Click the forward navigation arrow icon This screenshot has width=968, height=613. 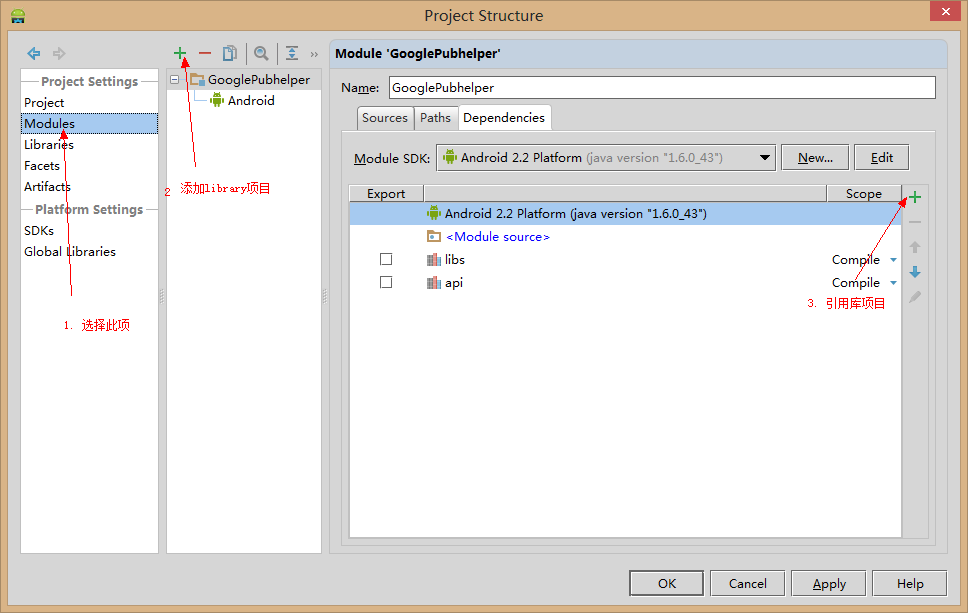pos(59,54)
